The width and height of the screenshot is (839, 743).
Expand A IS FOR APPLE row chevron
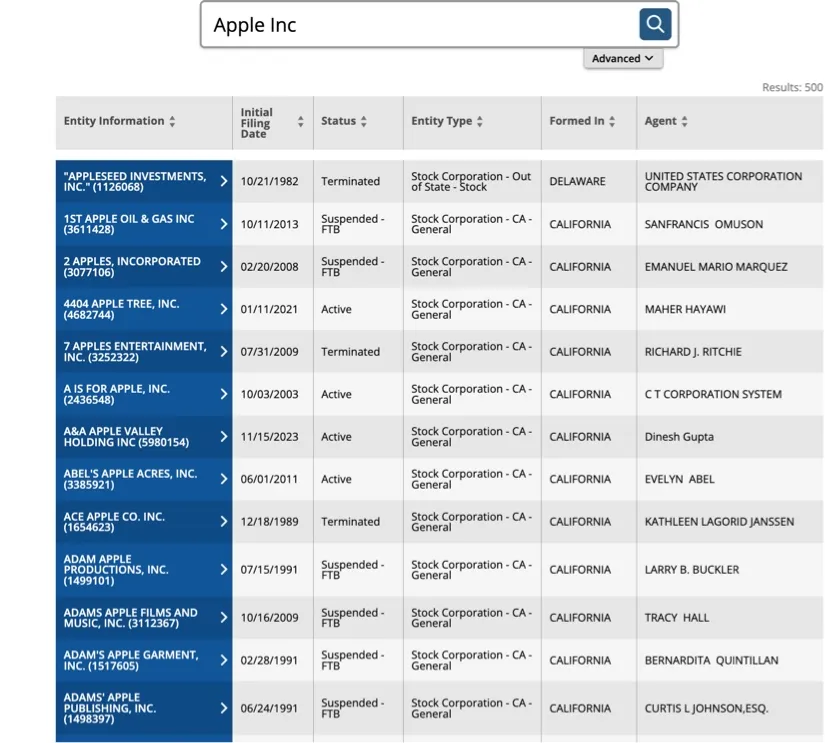coord(224,394)
